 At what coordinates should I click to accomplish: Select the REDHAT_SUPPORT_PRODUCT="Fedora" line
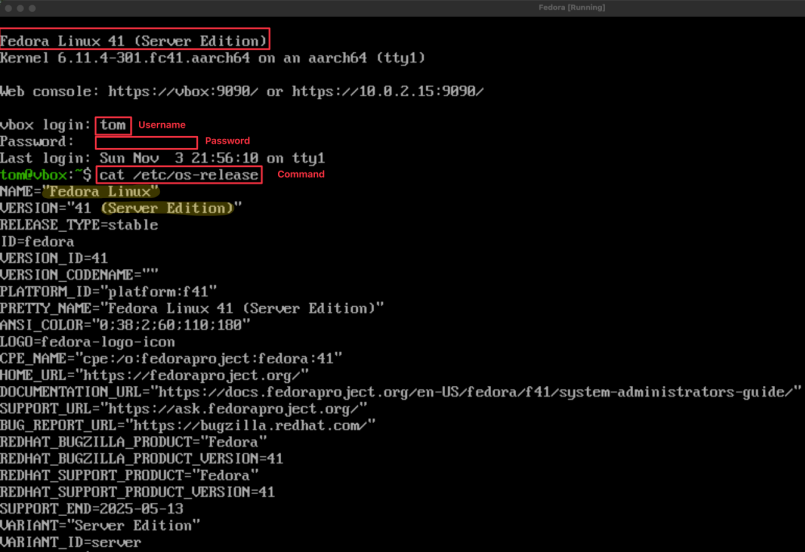129,475
